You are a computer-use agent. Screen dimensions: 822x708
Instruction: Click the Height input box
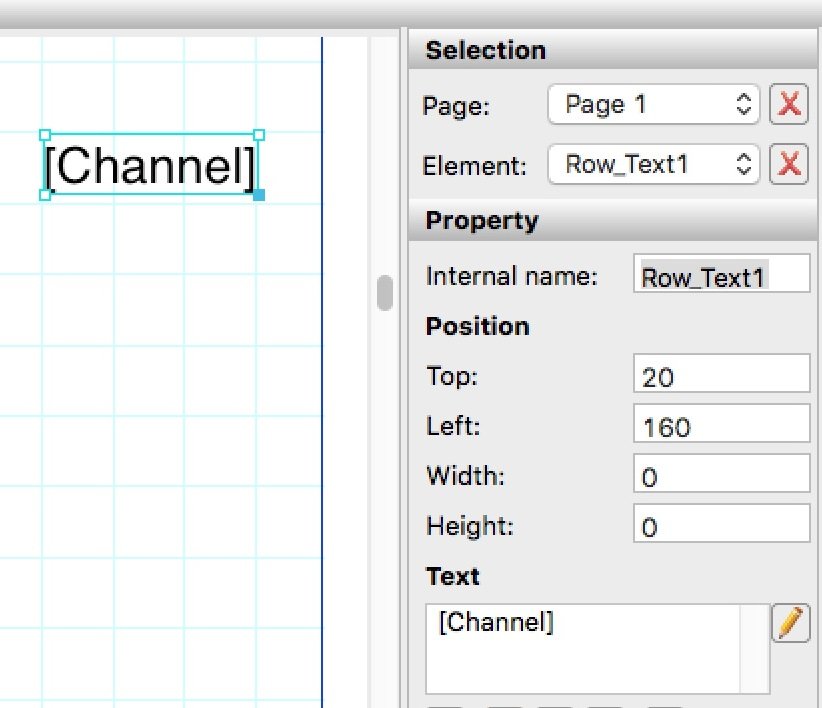coord(721,526)
